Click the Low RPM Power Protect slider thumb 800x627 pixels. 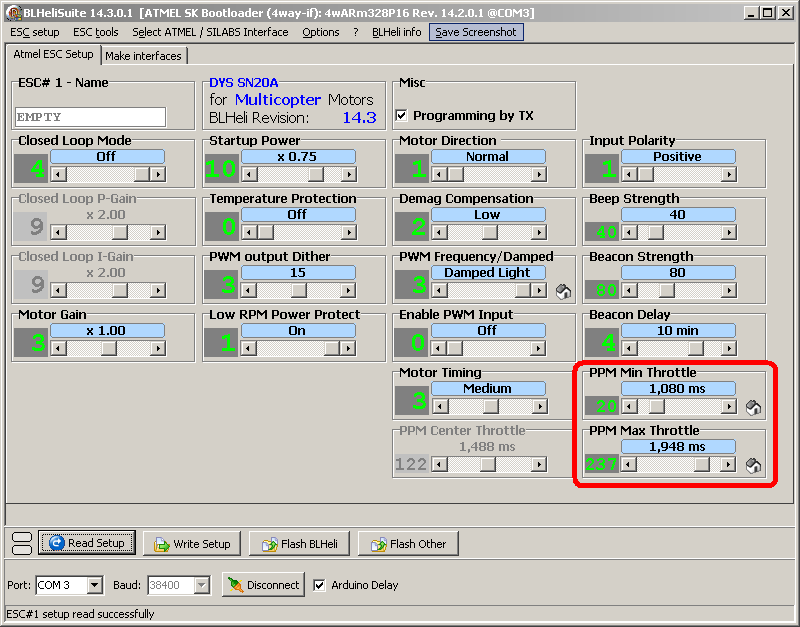click(332, 348)
